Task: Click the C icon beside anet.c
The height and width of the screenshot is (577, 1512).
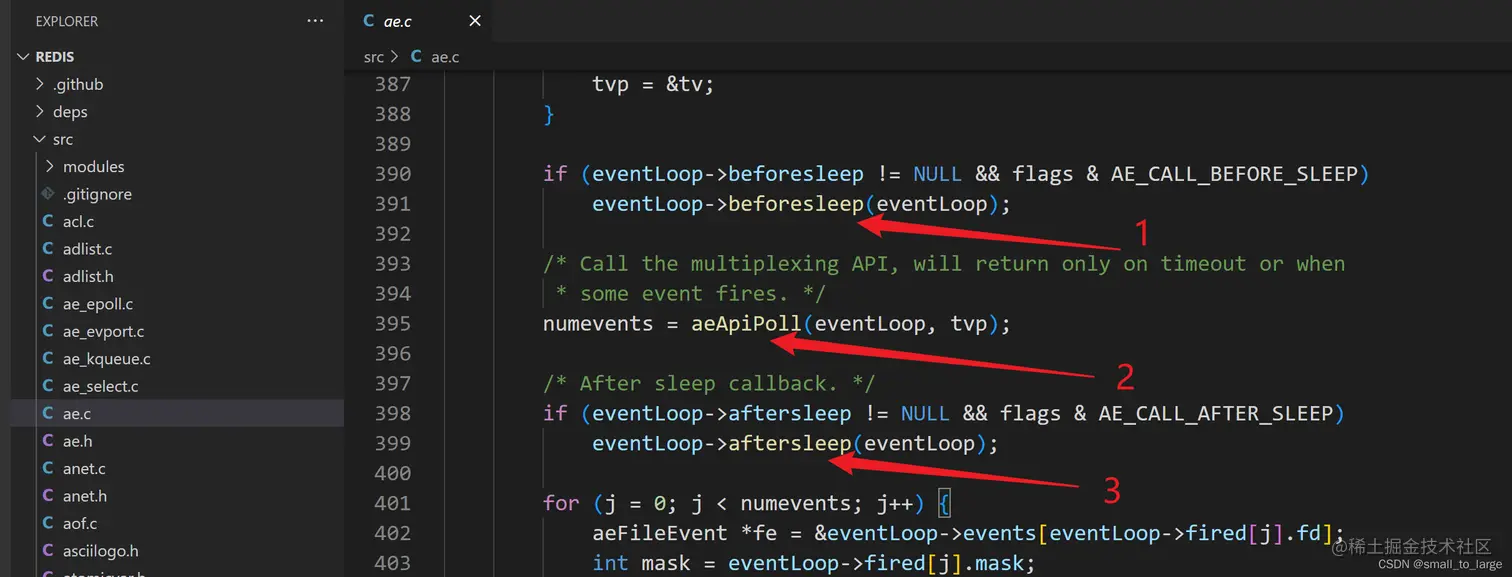Action: coord(48,468)
